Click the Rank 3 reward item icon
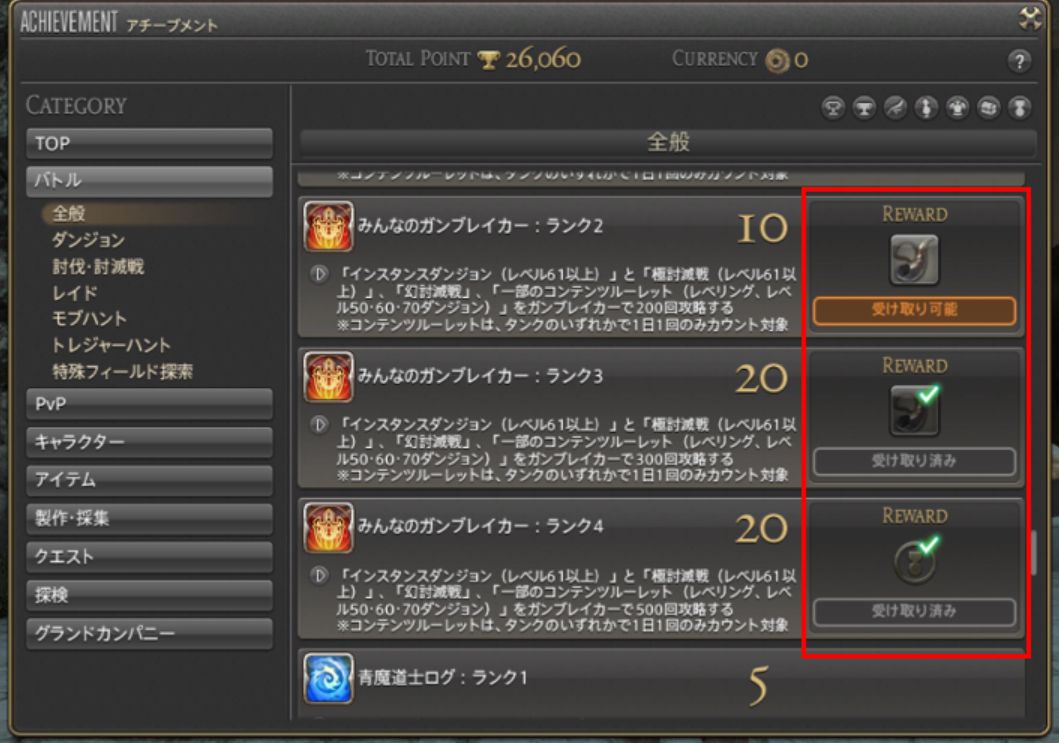Screen dimensions: 1059x743 point(914,410)
